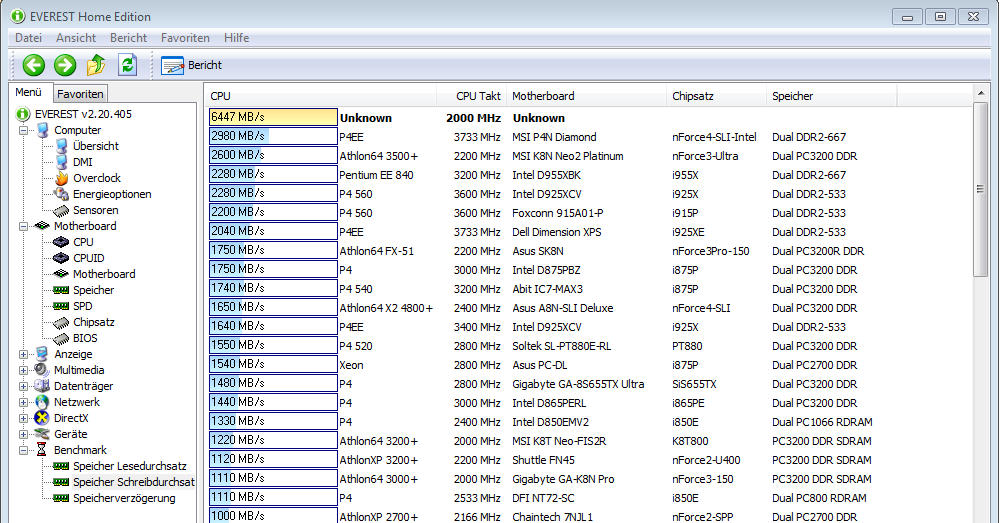Open the Ansicht menu
This screenshot has width=1001, height=523.
(76, 38)
